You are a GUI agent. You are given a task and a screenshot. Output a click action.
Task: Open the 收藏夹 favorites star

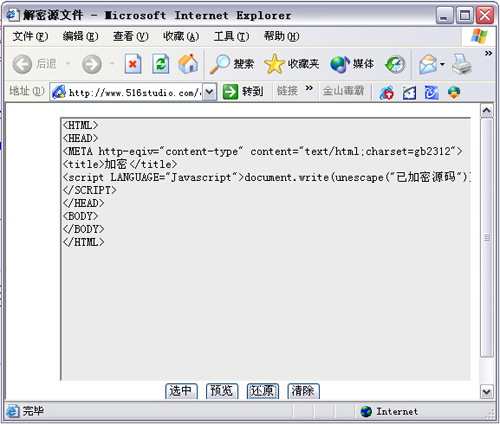click(291, 64)
